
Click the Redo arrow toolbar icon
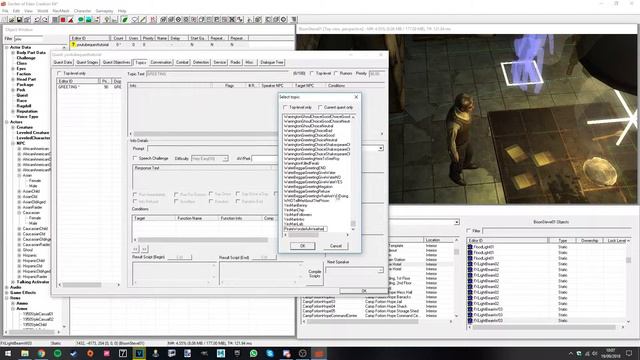(x=45, y=20)
